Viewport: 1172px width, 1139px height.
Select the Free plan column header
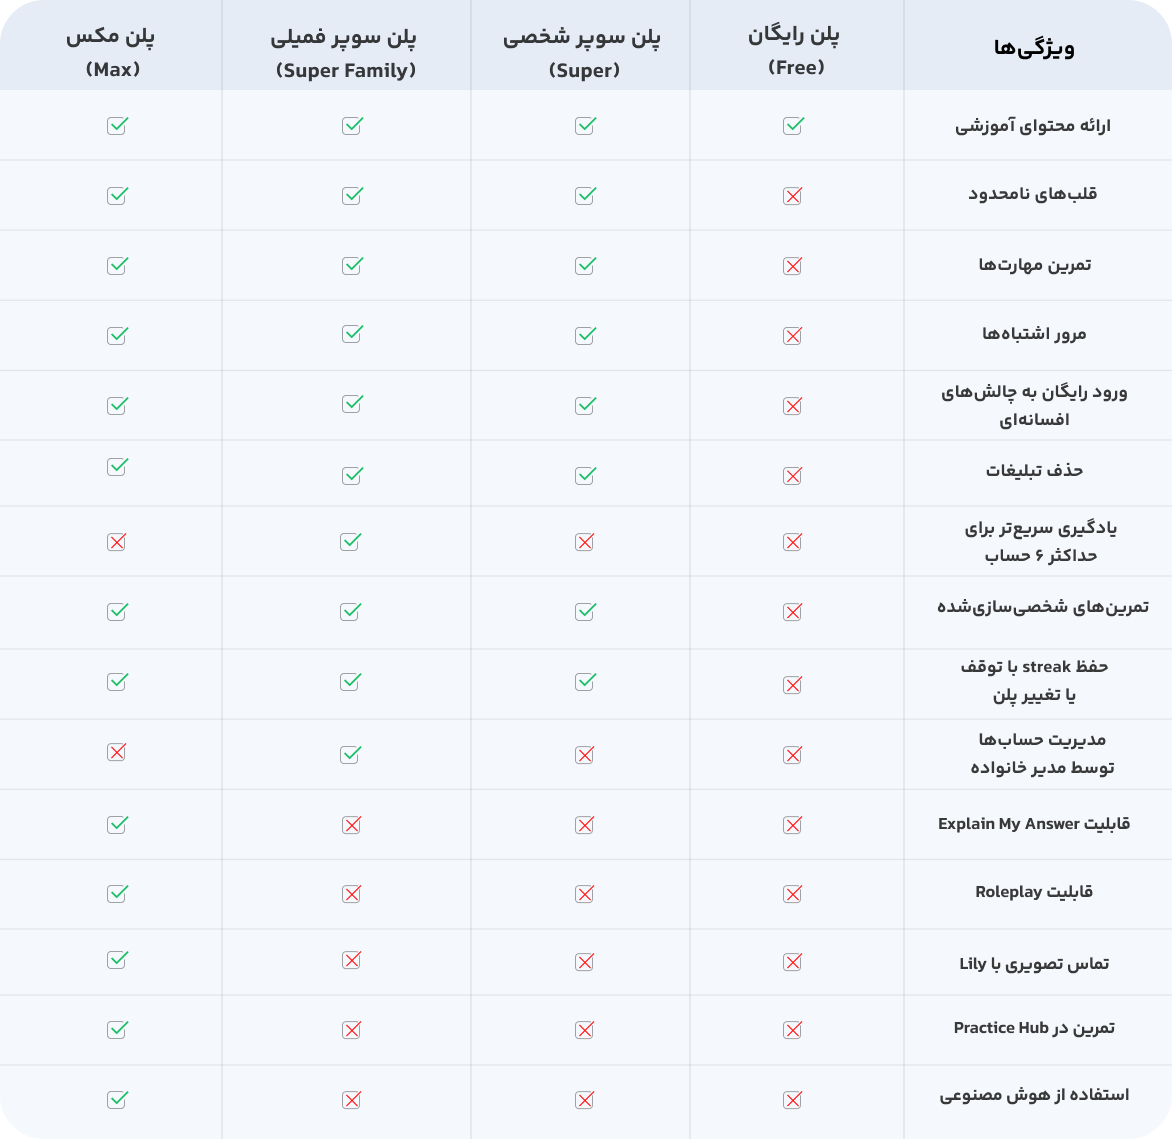tap(795, 50)
